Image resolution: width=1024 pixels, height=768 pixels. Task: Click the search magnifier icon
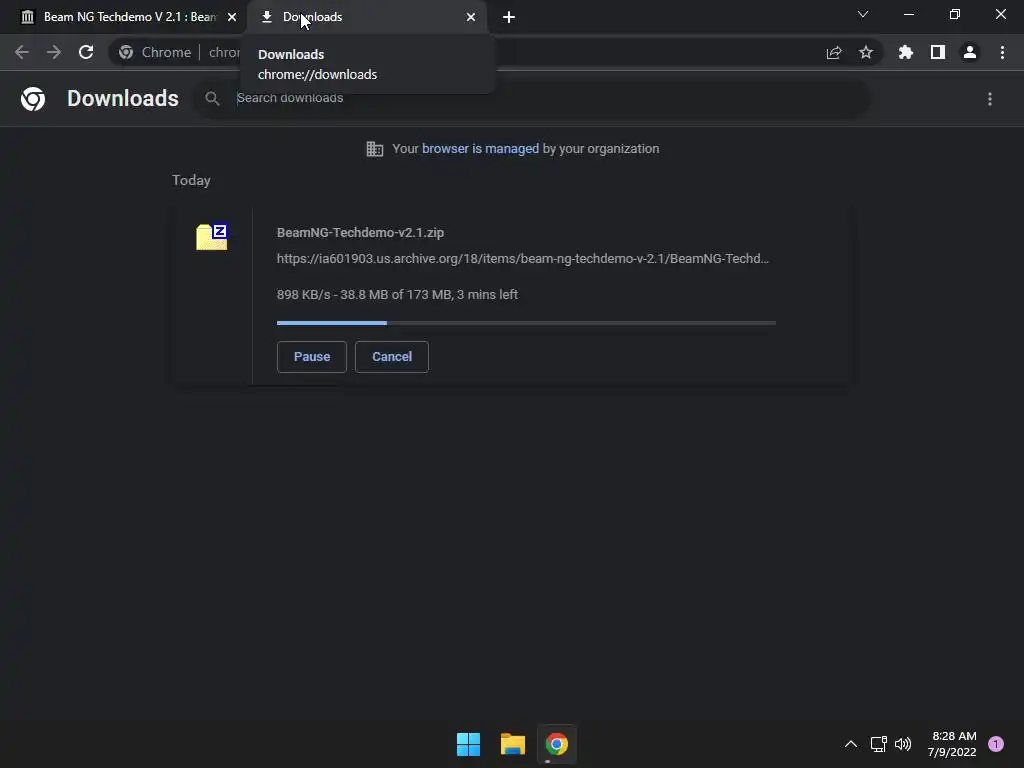[x=212, y=99]
